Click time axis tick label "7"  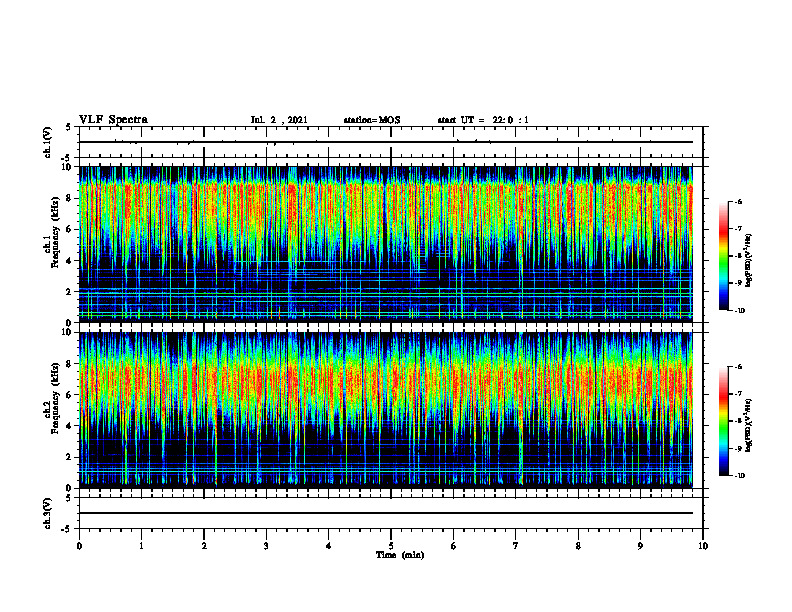(x=516, y=546)
